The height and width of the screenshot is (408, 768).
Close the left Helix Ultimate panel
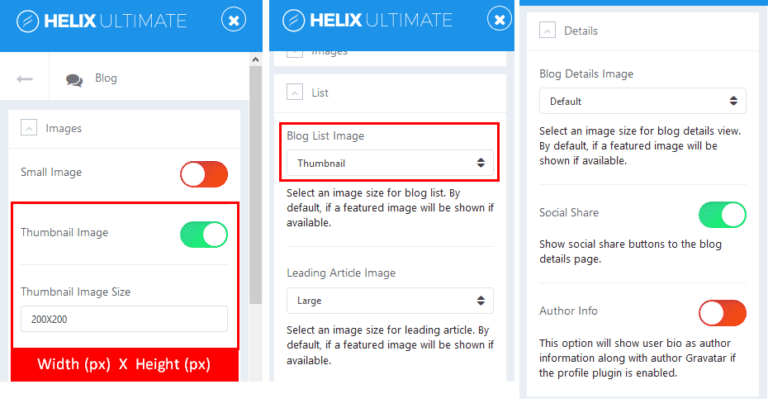pyautogui.click(x=234, y=20)
